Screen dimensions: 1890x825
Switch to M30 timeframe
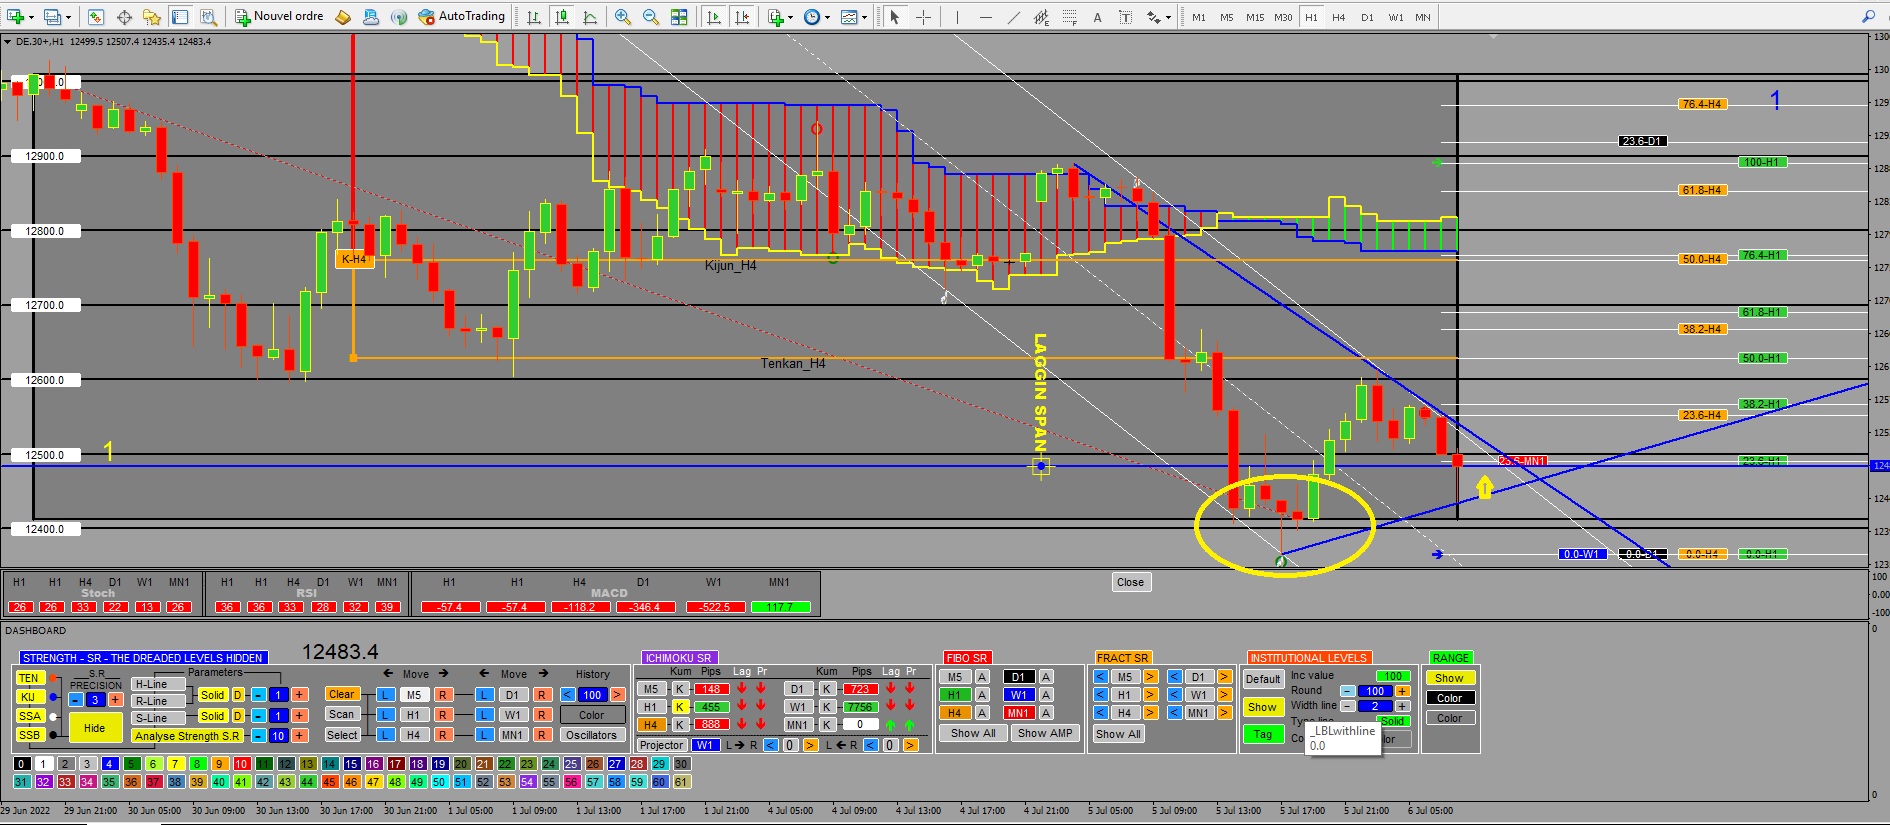click(1283, 17)
